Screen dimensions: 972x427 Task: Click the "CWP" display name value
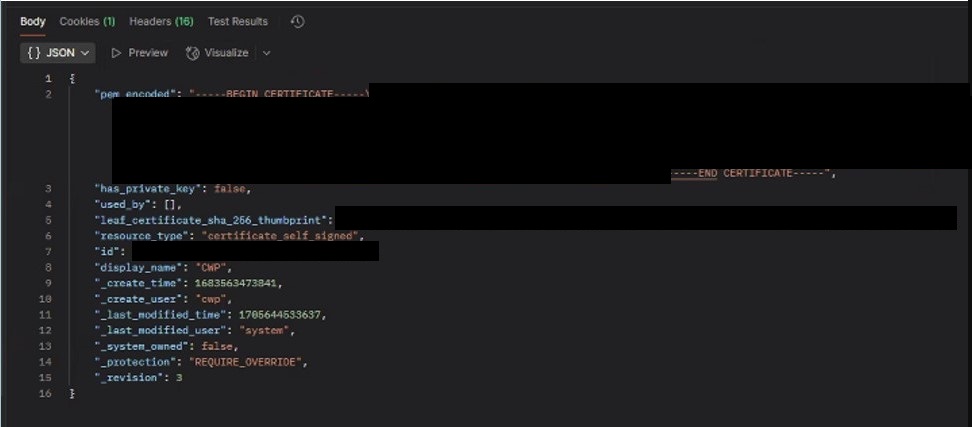pyautogui.click(x=213, y=268)
